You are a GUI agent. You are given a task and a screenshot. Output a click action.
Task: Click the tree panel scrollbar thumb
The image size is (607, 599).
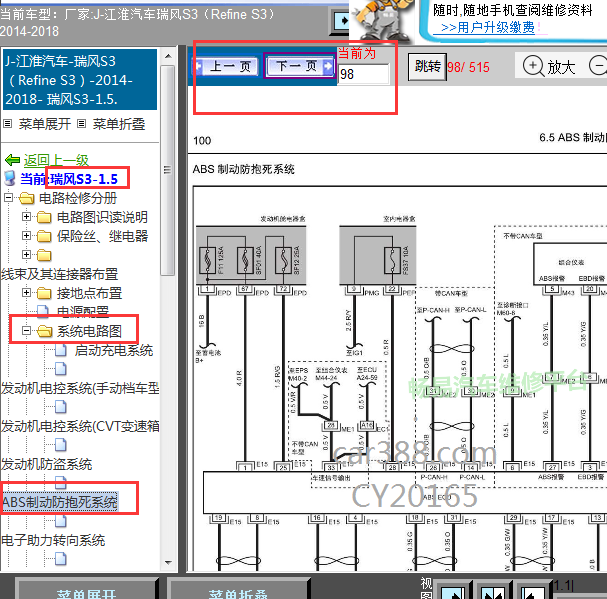pyautogui.click(x=168, y=170)
